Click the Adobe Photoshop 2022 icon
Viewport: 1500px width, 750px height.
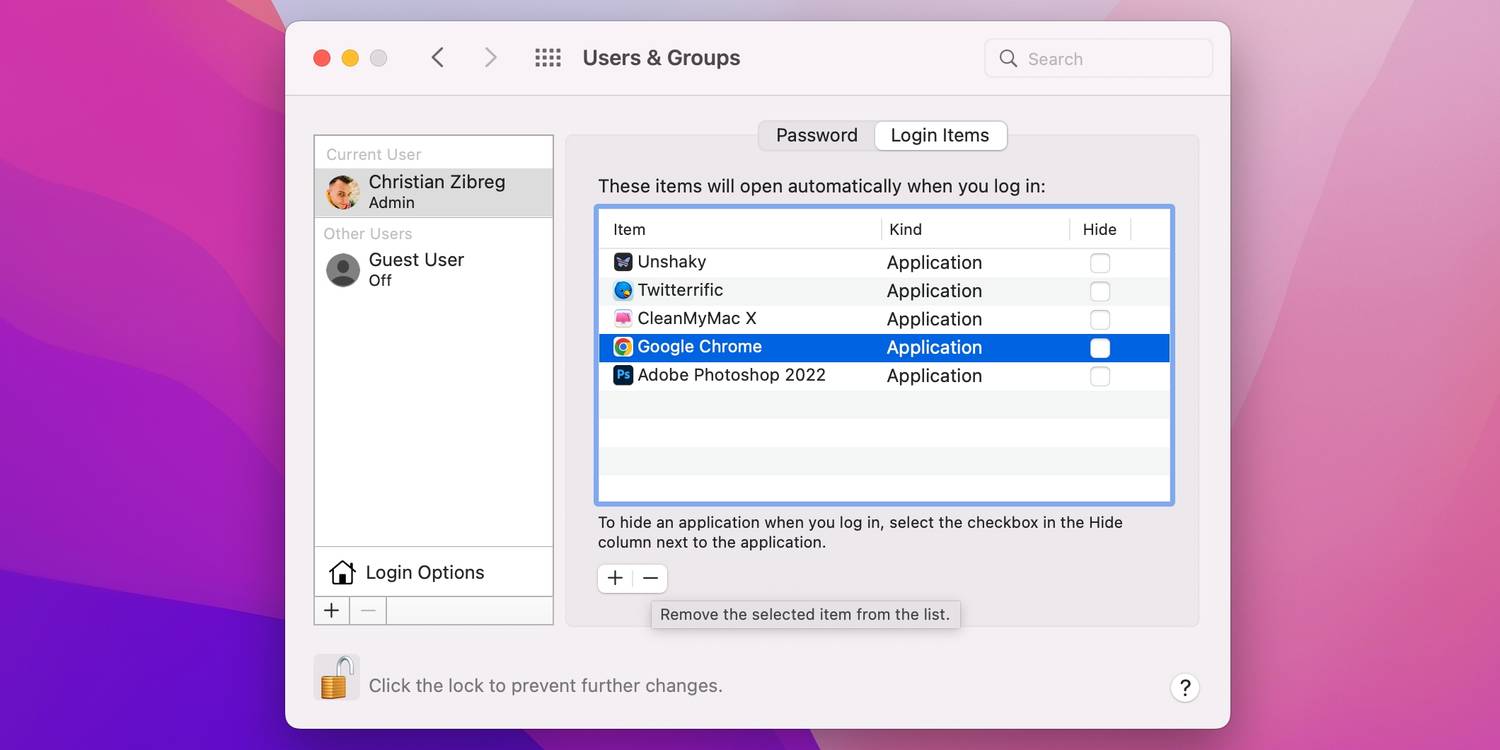click(x=623, y=375)
